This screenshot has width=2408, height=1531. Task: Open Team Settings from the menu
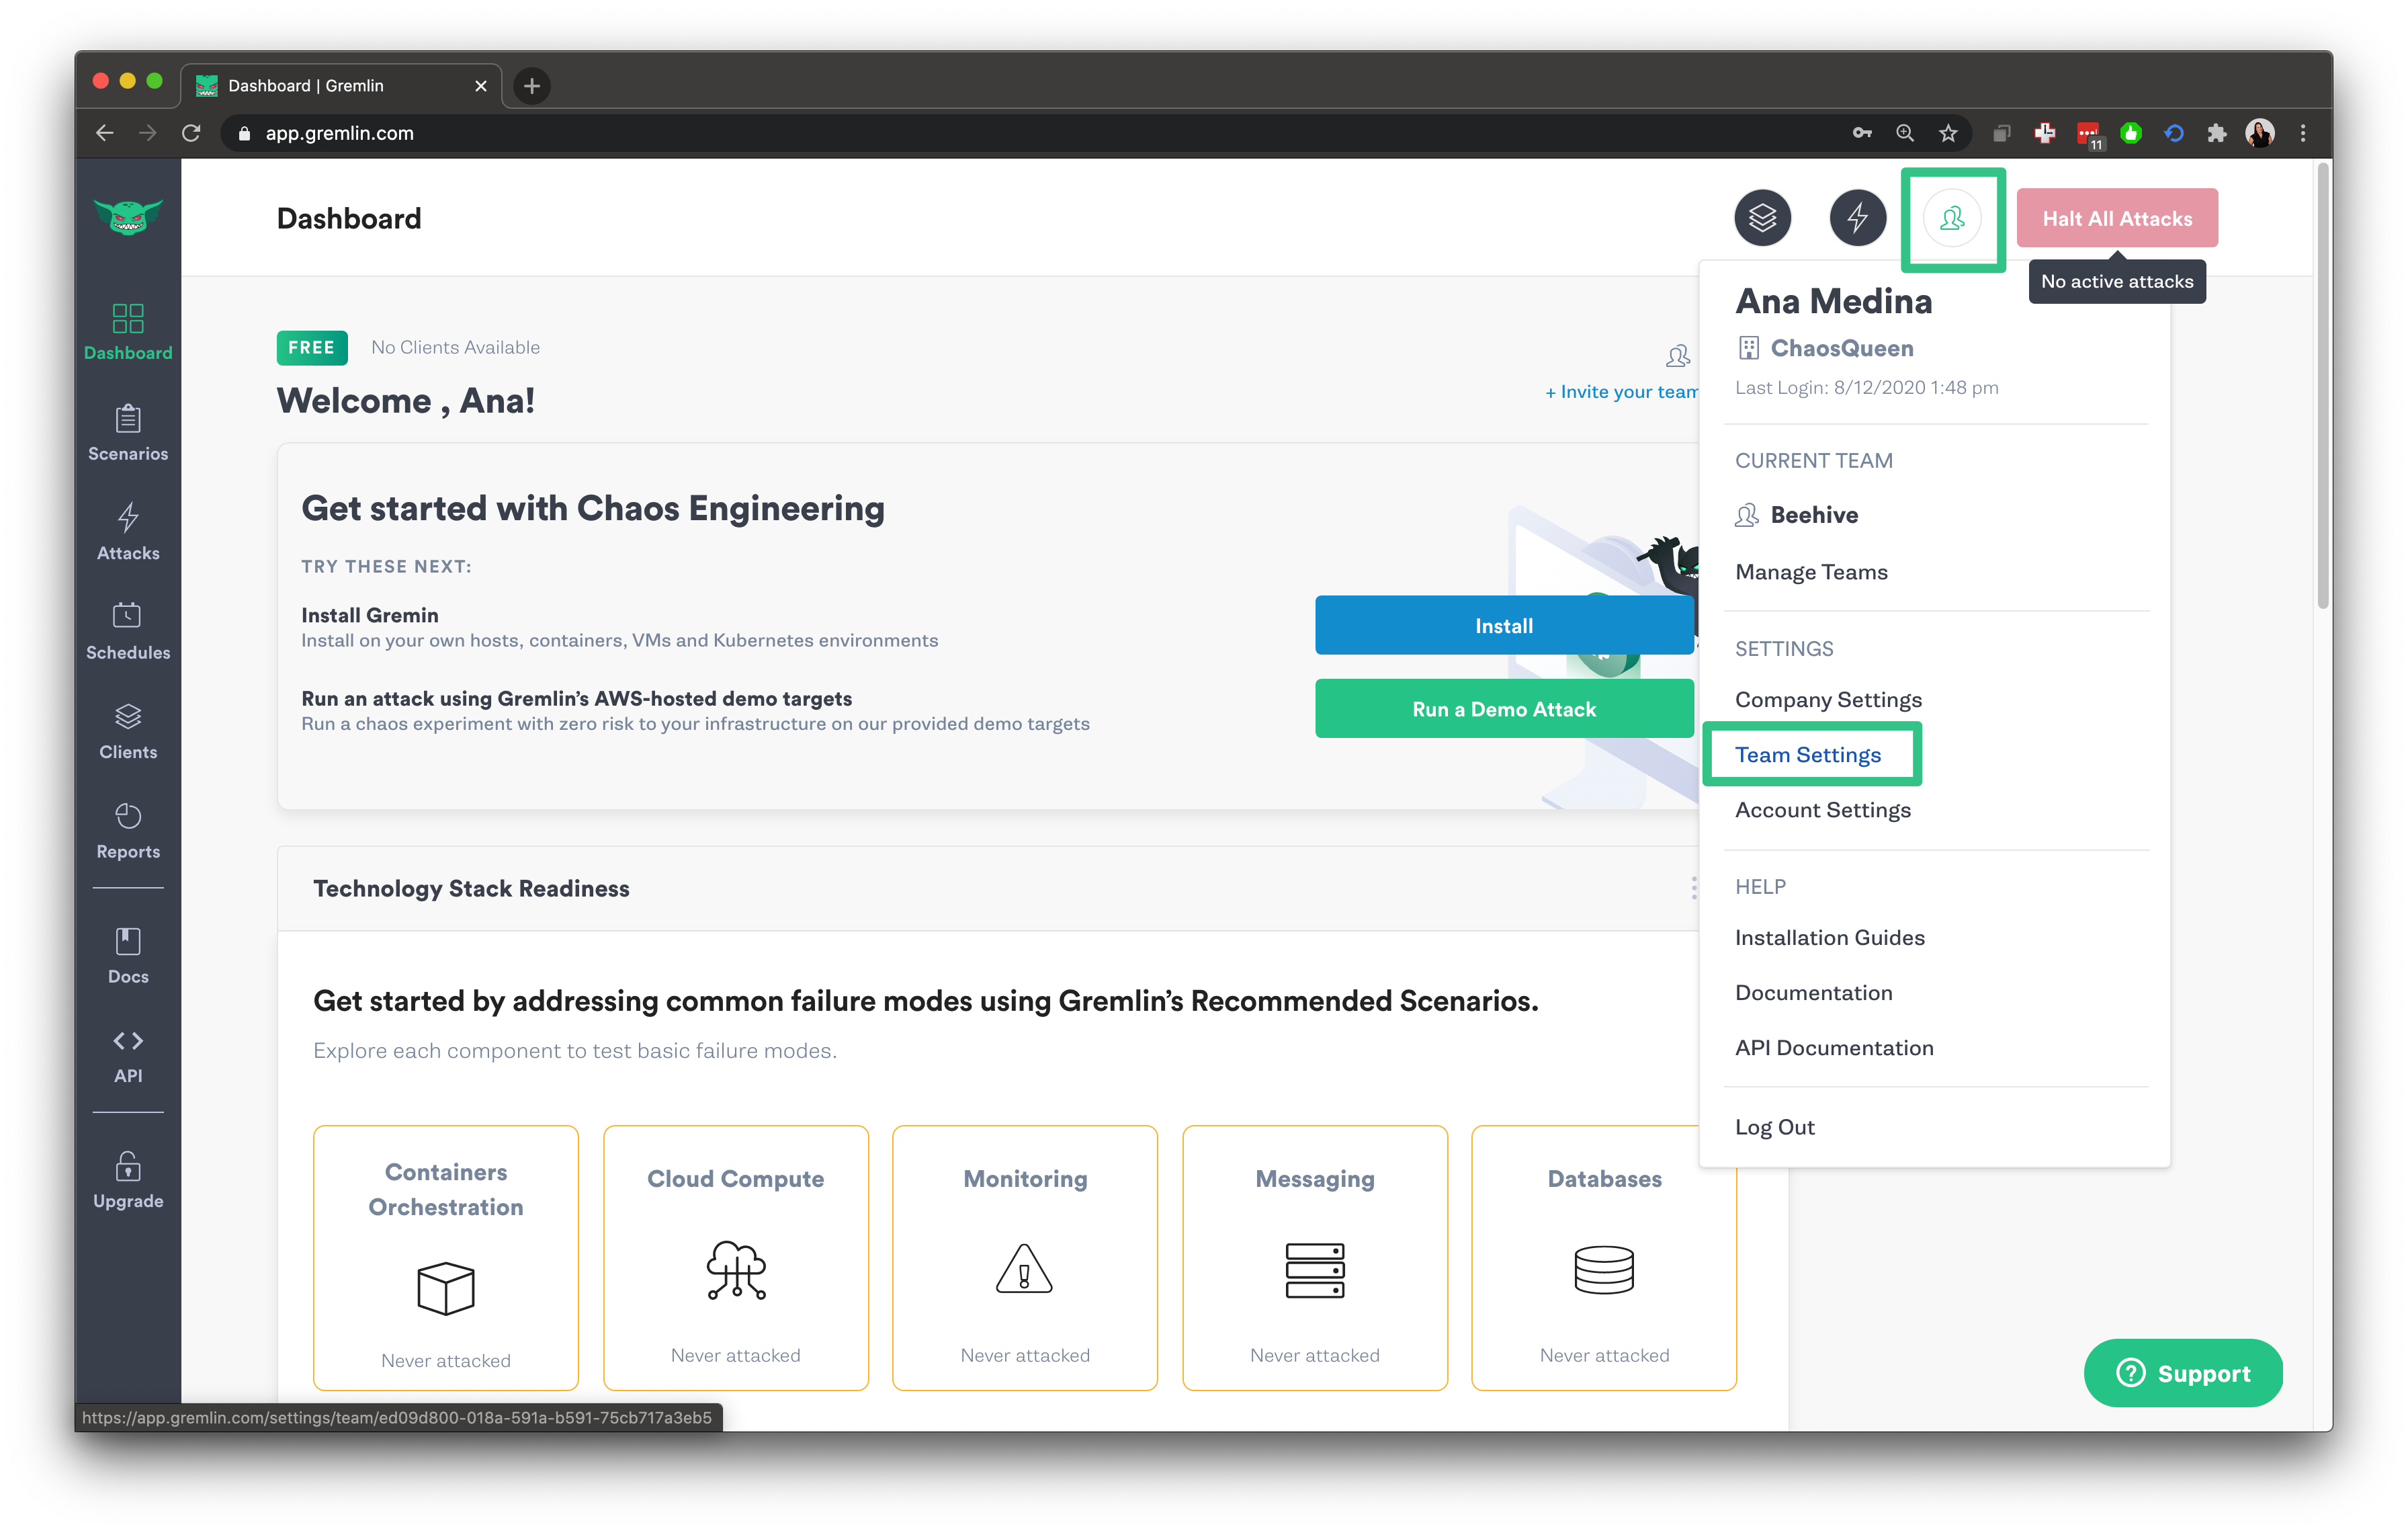pyautogui.click(x=1807, y=755)
